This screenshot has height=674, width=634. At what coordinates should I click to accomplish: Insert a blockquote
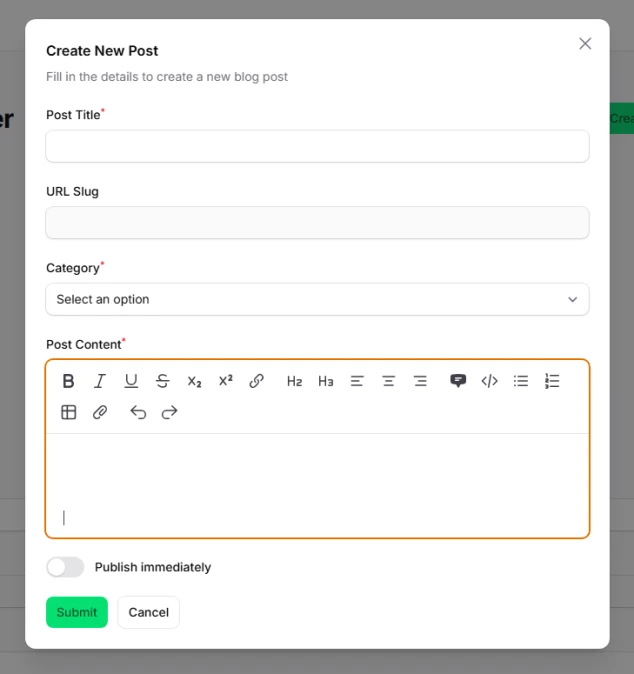458,381
